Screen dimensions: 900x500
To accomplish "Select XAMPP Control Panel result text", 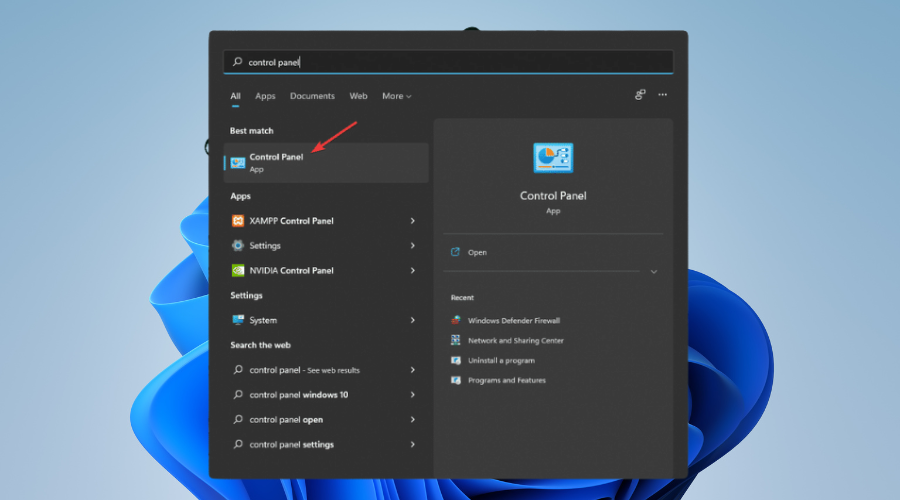I will click(x=291, y=221).
